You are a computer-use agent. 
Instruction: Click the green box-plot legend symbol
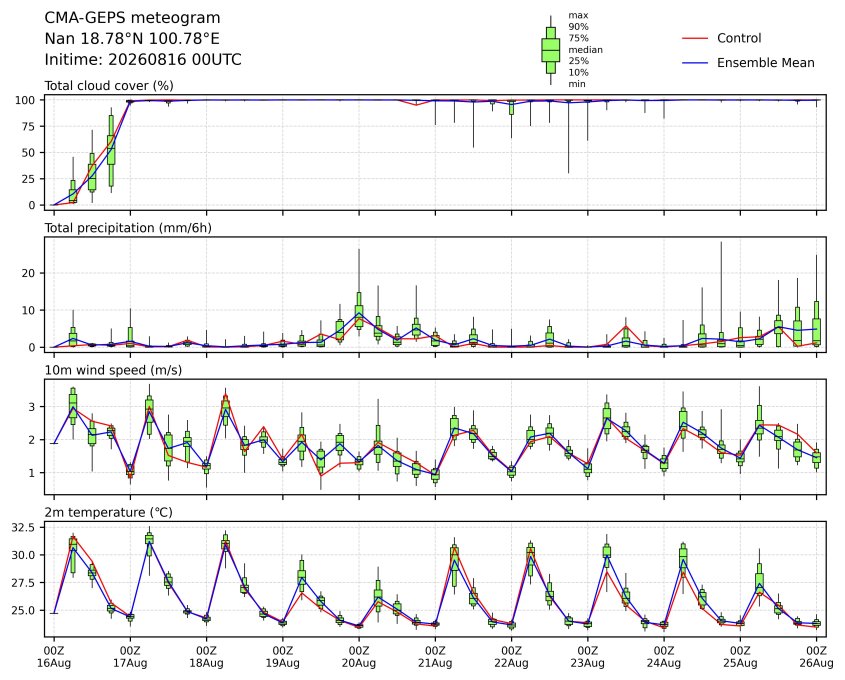550,50
